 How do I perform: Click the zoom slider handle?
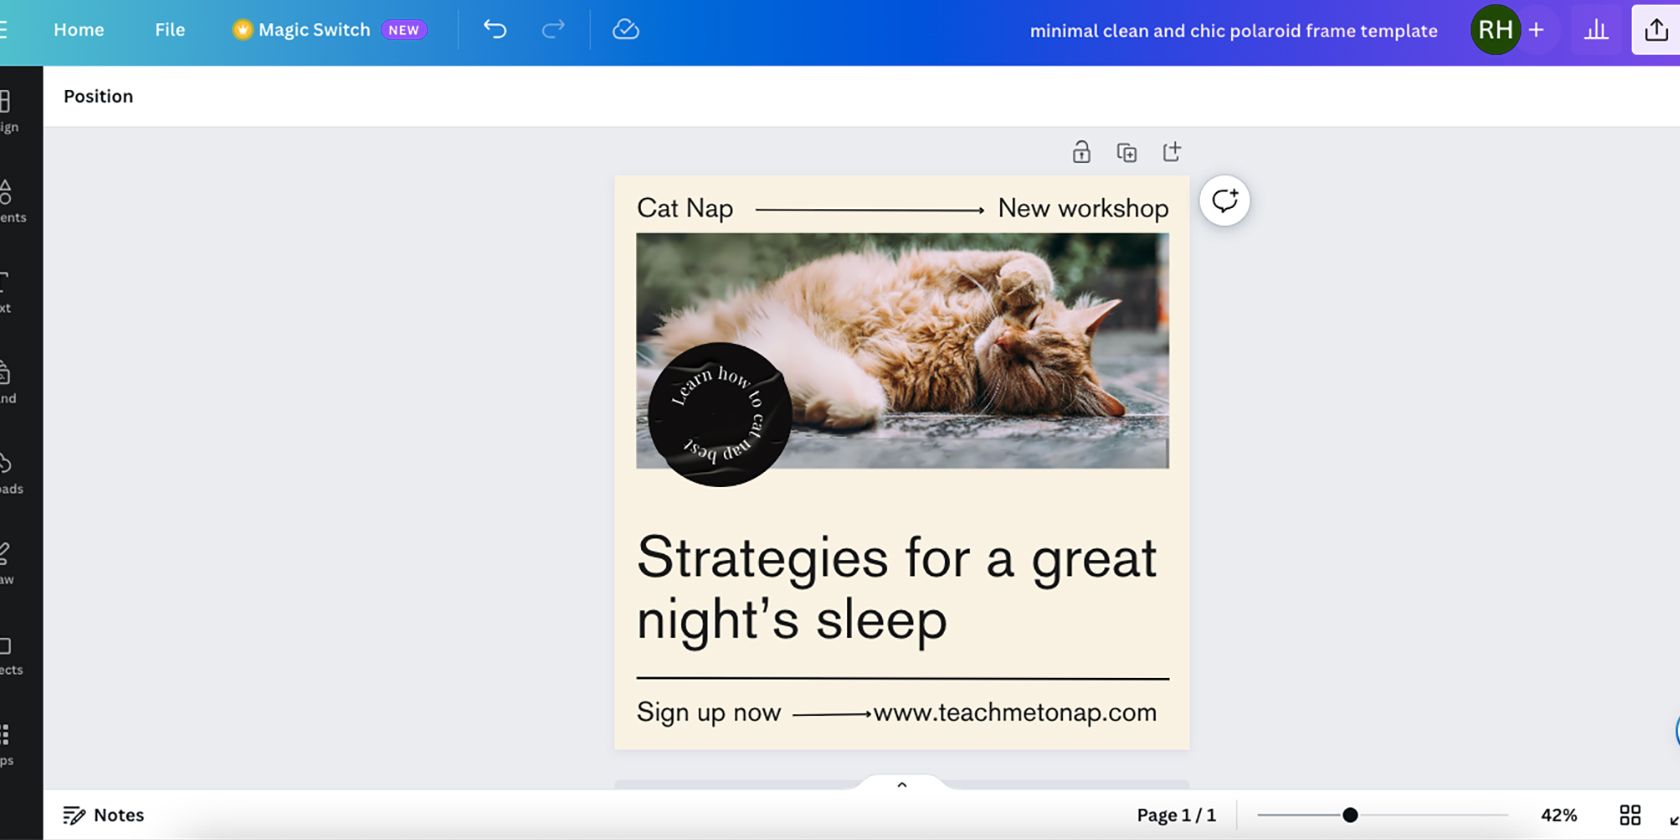click(x=1350, y=815)
